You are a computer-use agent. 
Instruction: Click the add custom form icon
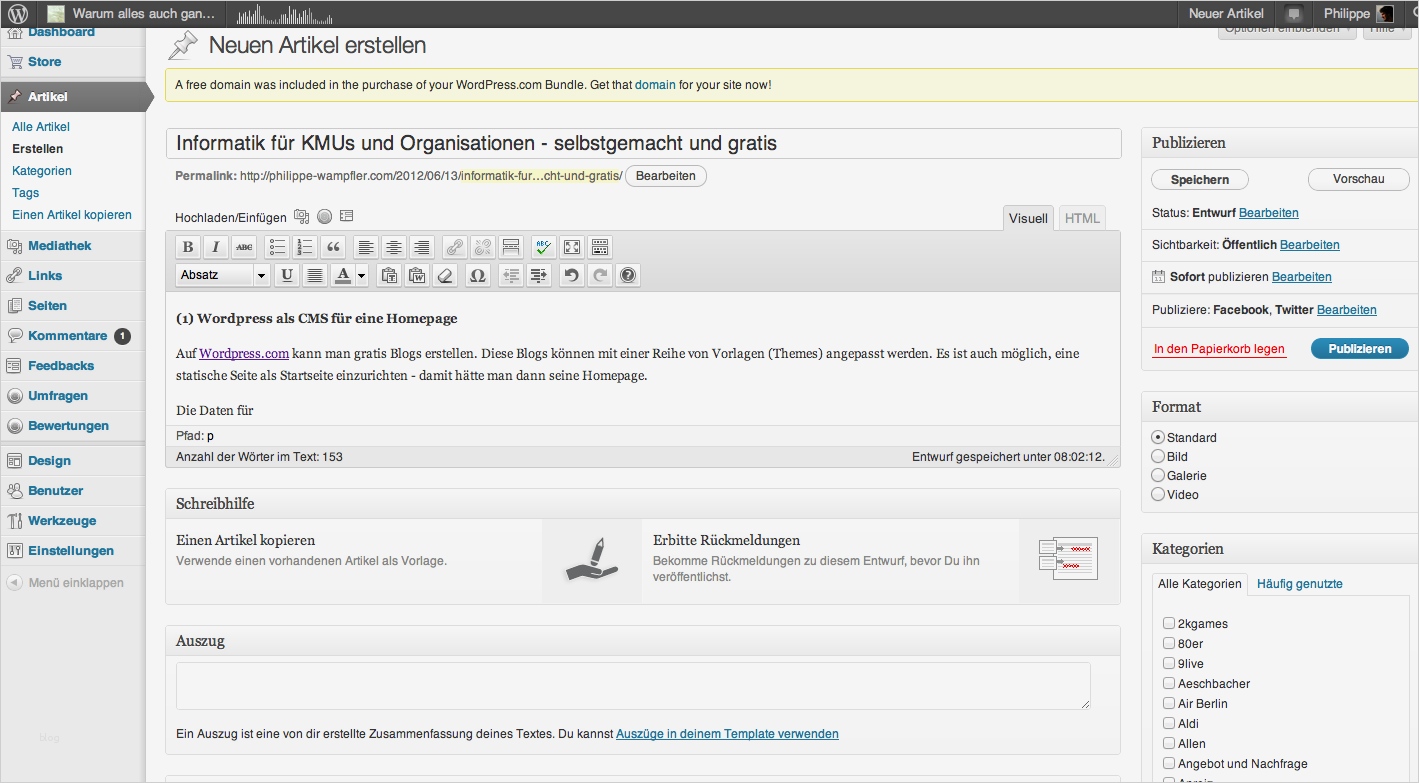[x=347, y=216]
